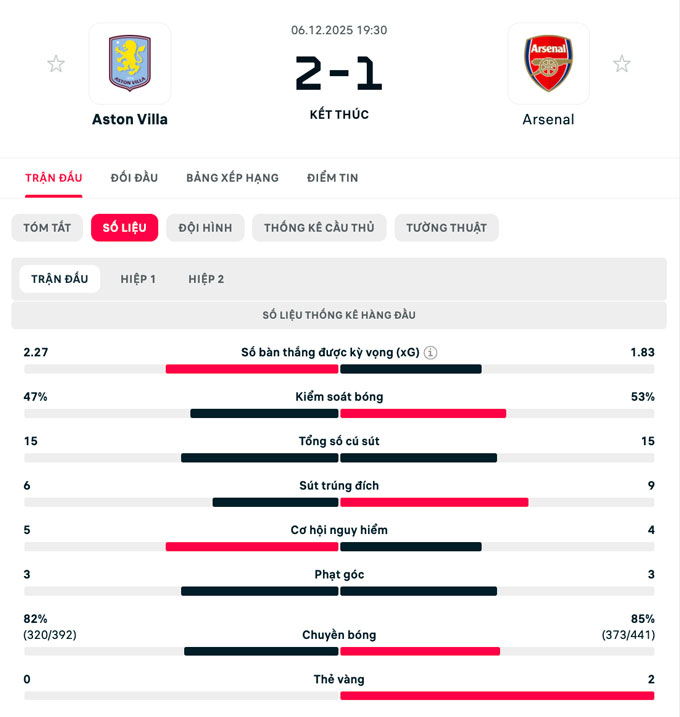Click the Arsenal team name
This screenshot has height=717, width=680.
pyautogui.click(x=548, y=120)
